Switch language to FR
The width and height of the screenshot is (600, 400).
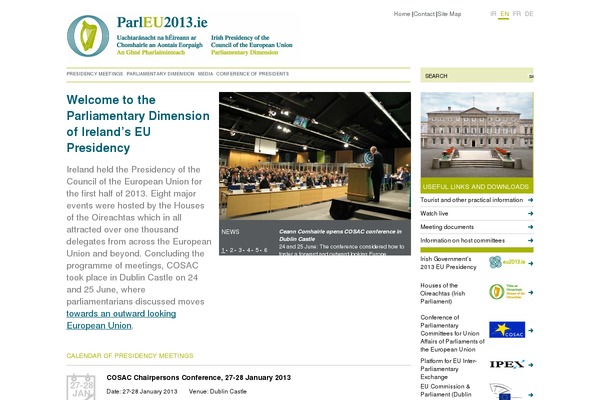pos(517,14)
